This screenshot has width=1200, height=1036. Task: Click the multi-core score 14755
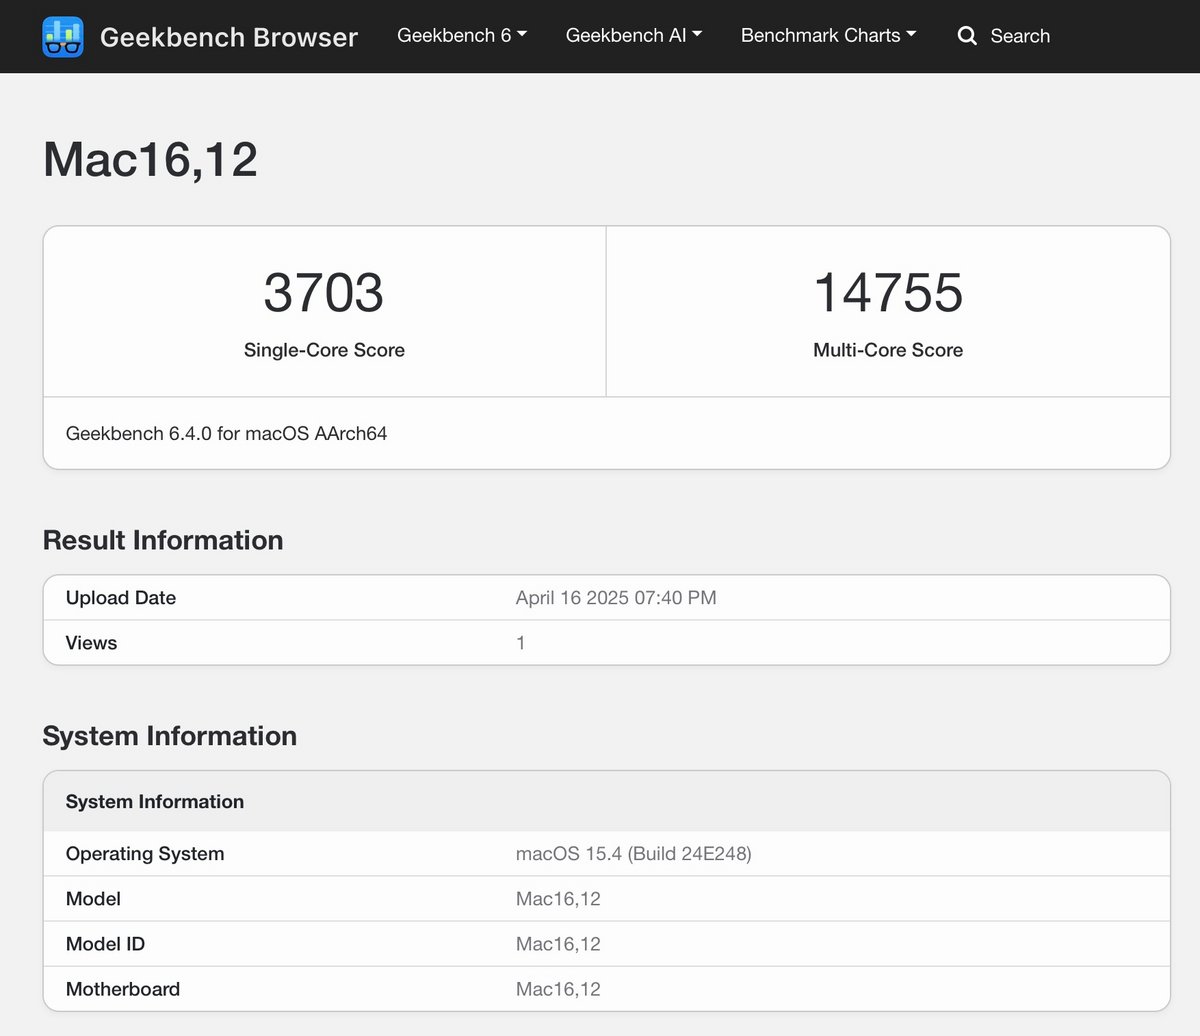click(888, 292)
